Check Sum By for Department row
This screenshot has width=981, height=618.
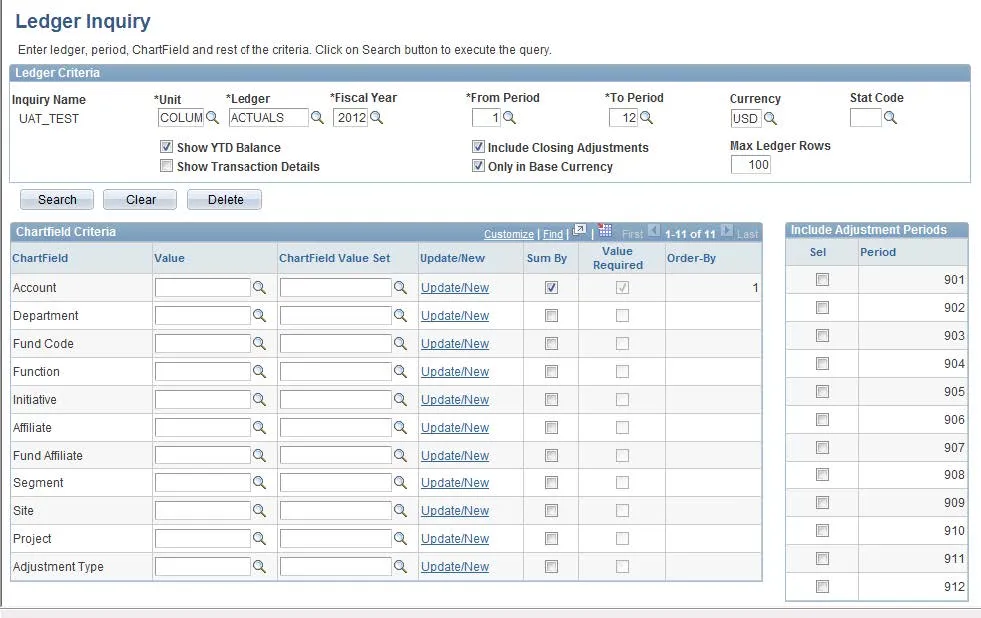pyautogui.click(x=551, y=316)
